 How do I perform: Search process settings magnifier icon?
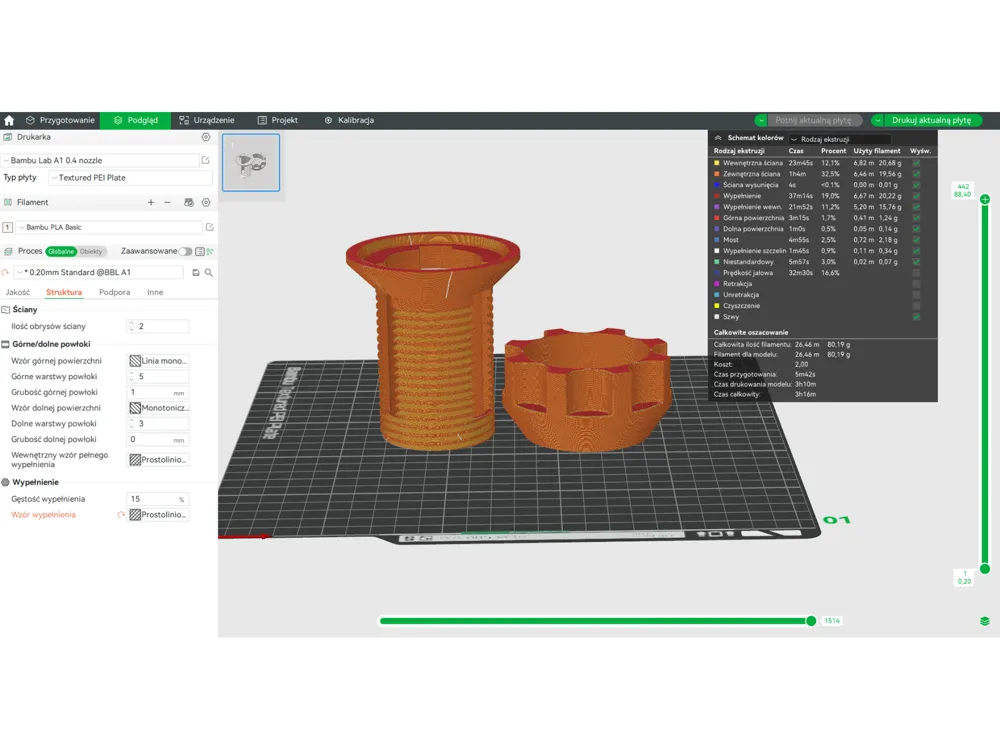(x=209, y=272)
